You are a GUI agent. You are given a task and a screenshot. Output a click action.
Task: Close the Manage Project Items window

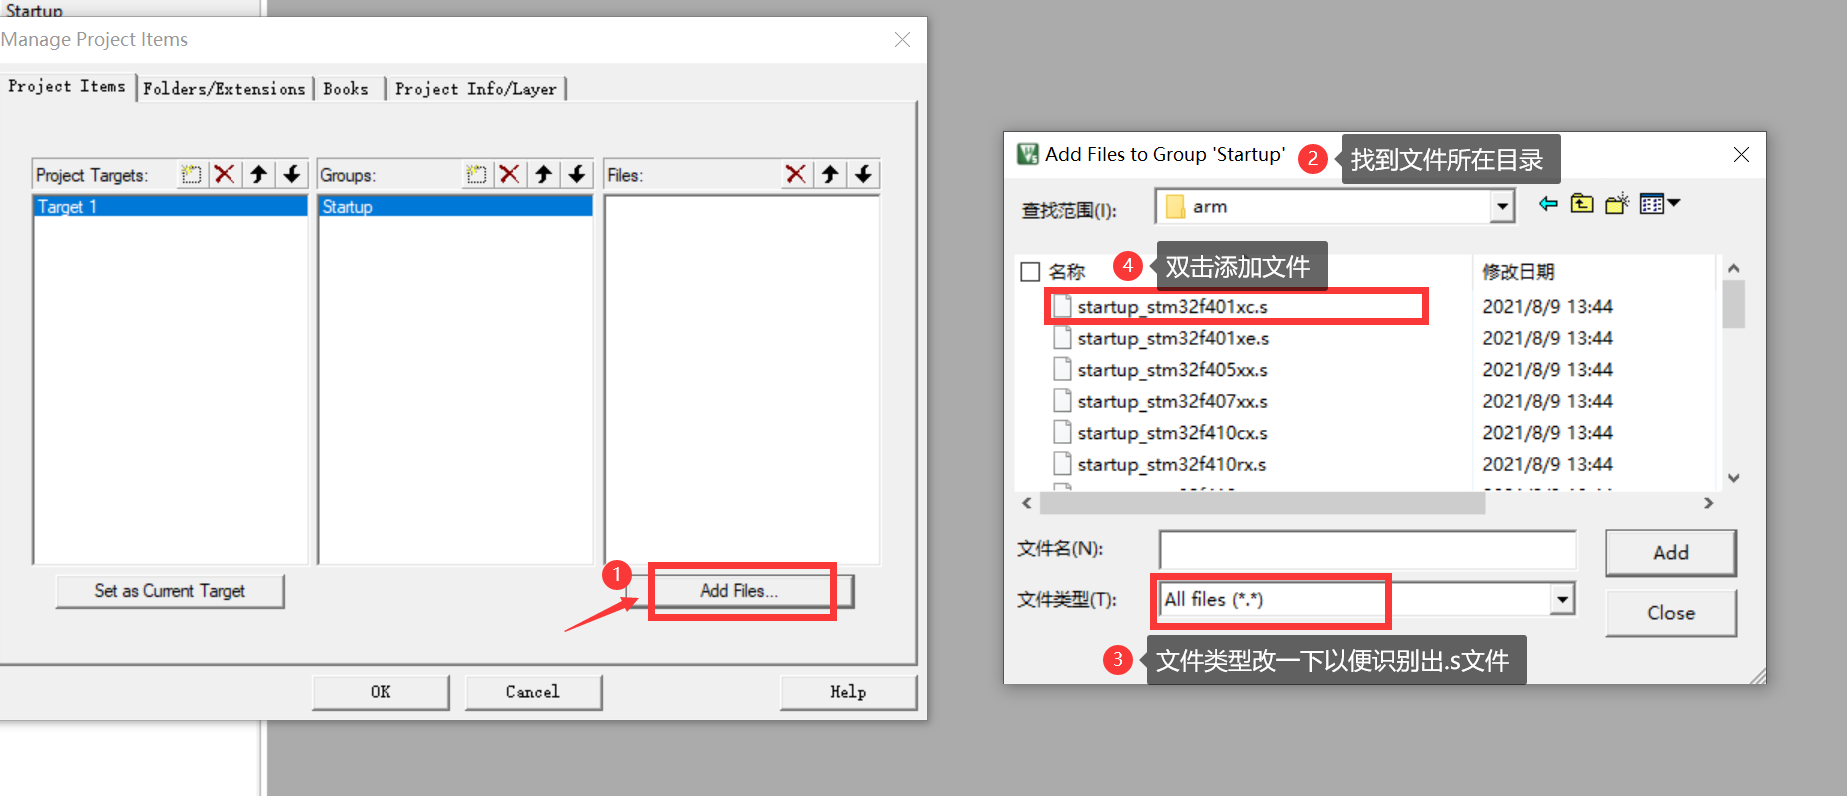902,40
